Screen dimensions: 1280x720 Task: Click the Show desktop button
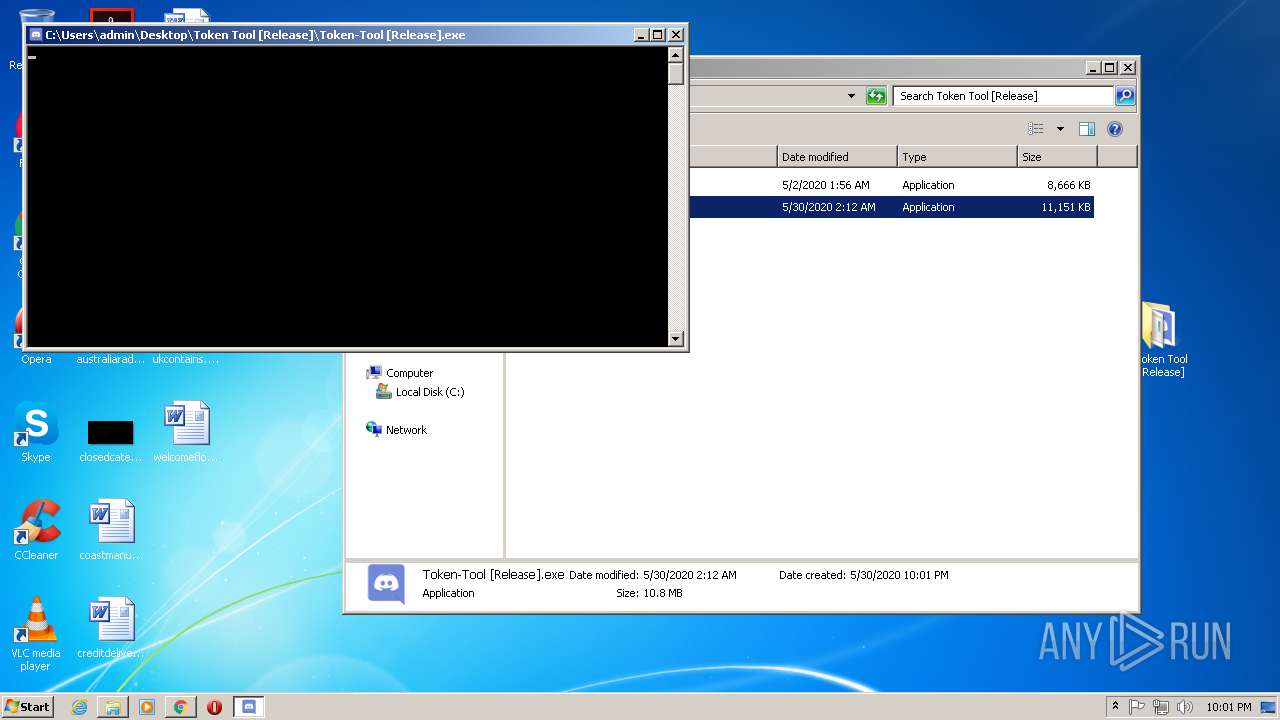click(x=1270, y=707)
